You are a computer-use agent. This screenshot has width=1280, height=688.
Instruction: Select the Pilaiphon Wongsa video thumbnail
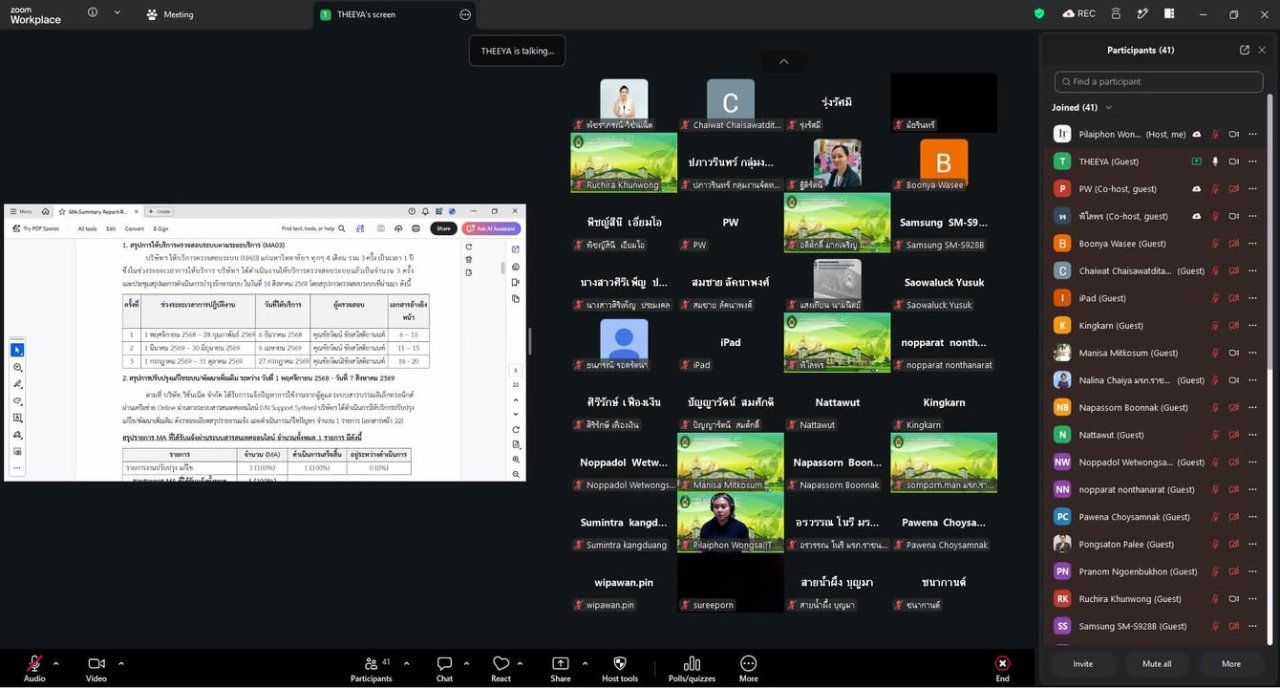[730, 522]
